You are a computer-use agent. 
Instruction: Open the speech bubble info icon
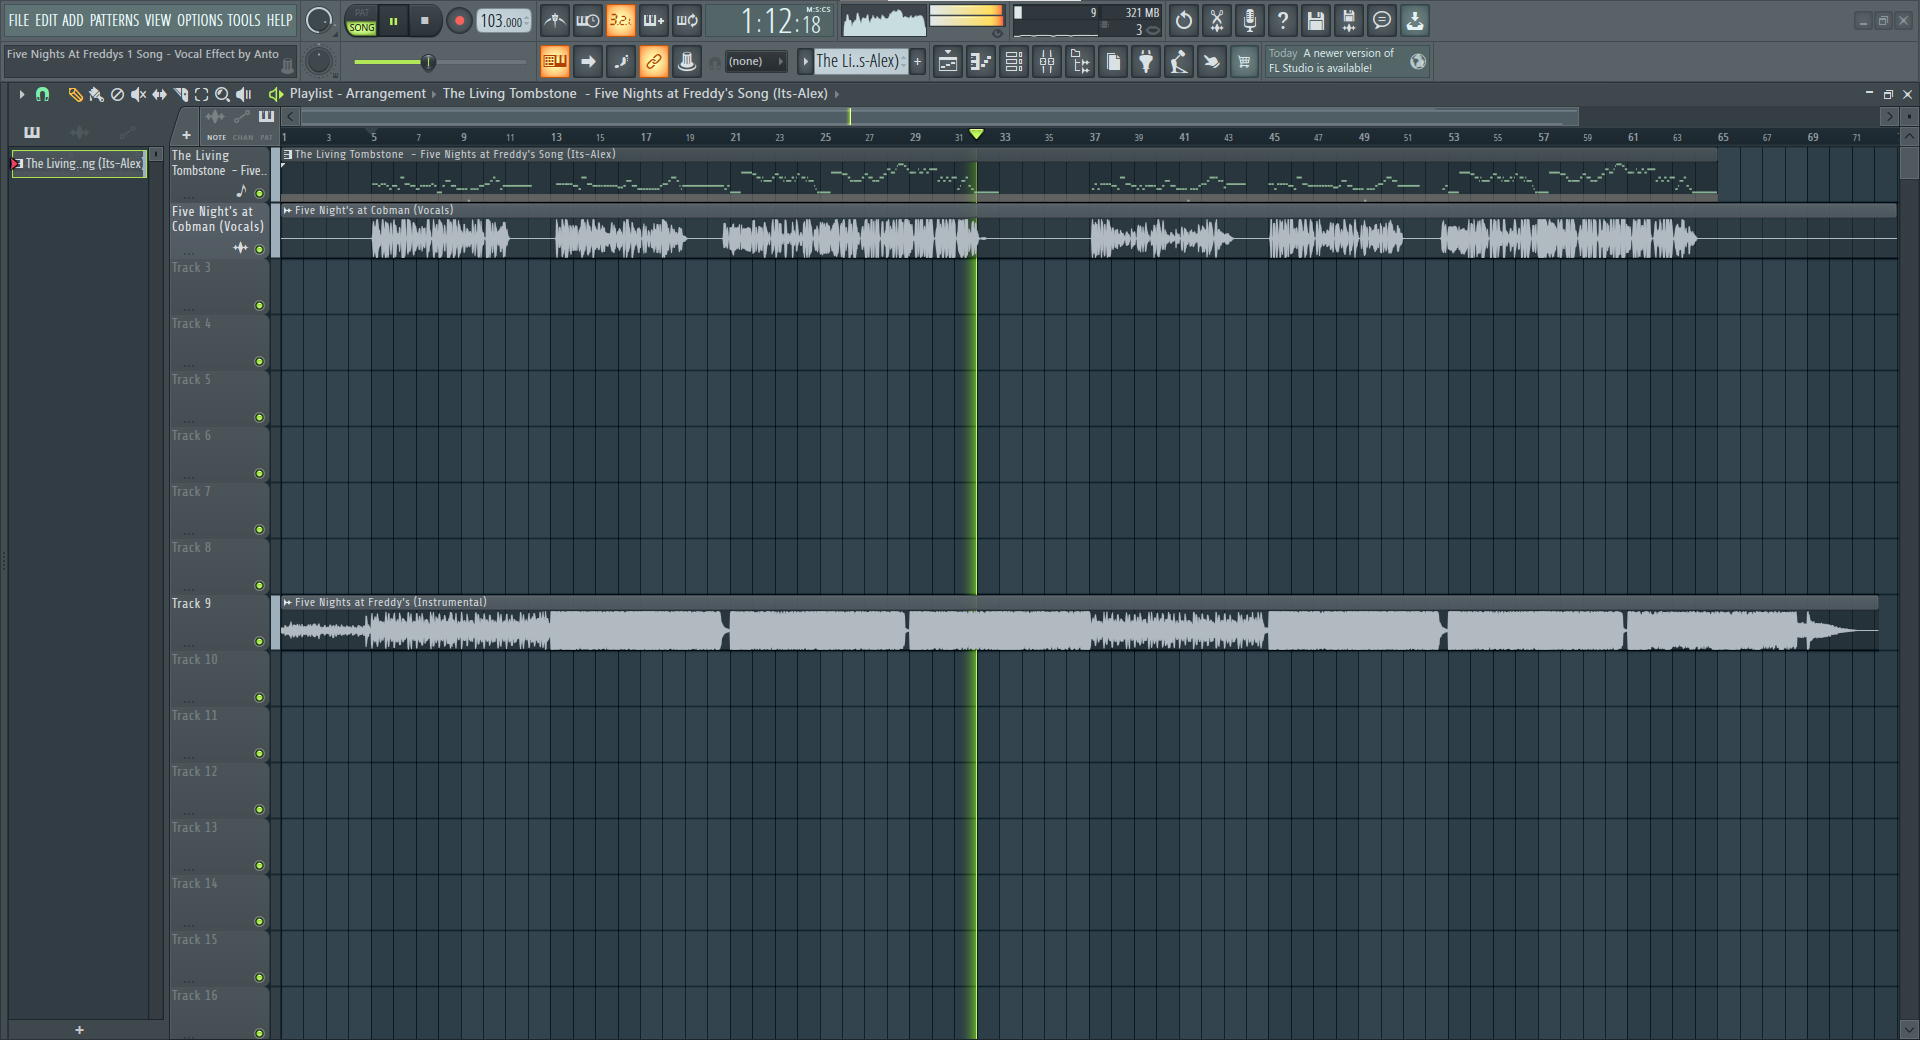point(1382,20)
